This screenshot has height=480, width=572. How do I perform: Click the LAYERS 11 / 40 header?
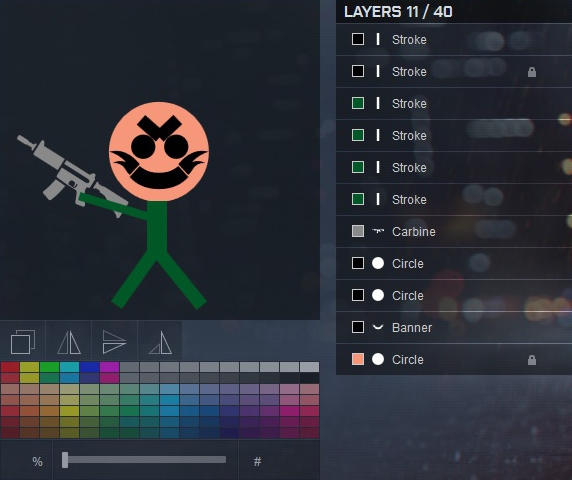(x=398, y=12)
